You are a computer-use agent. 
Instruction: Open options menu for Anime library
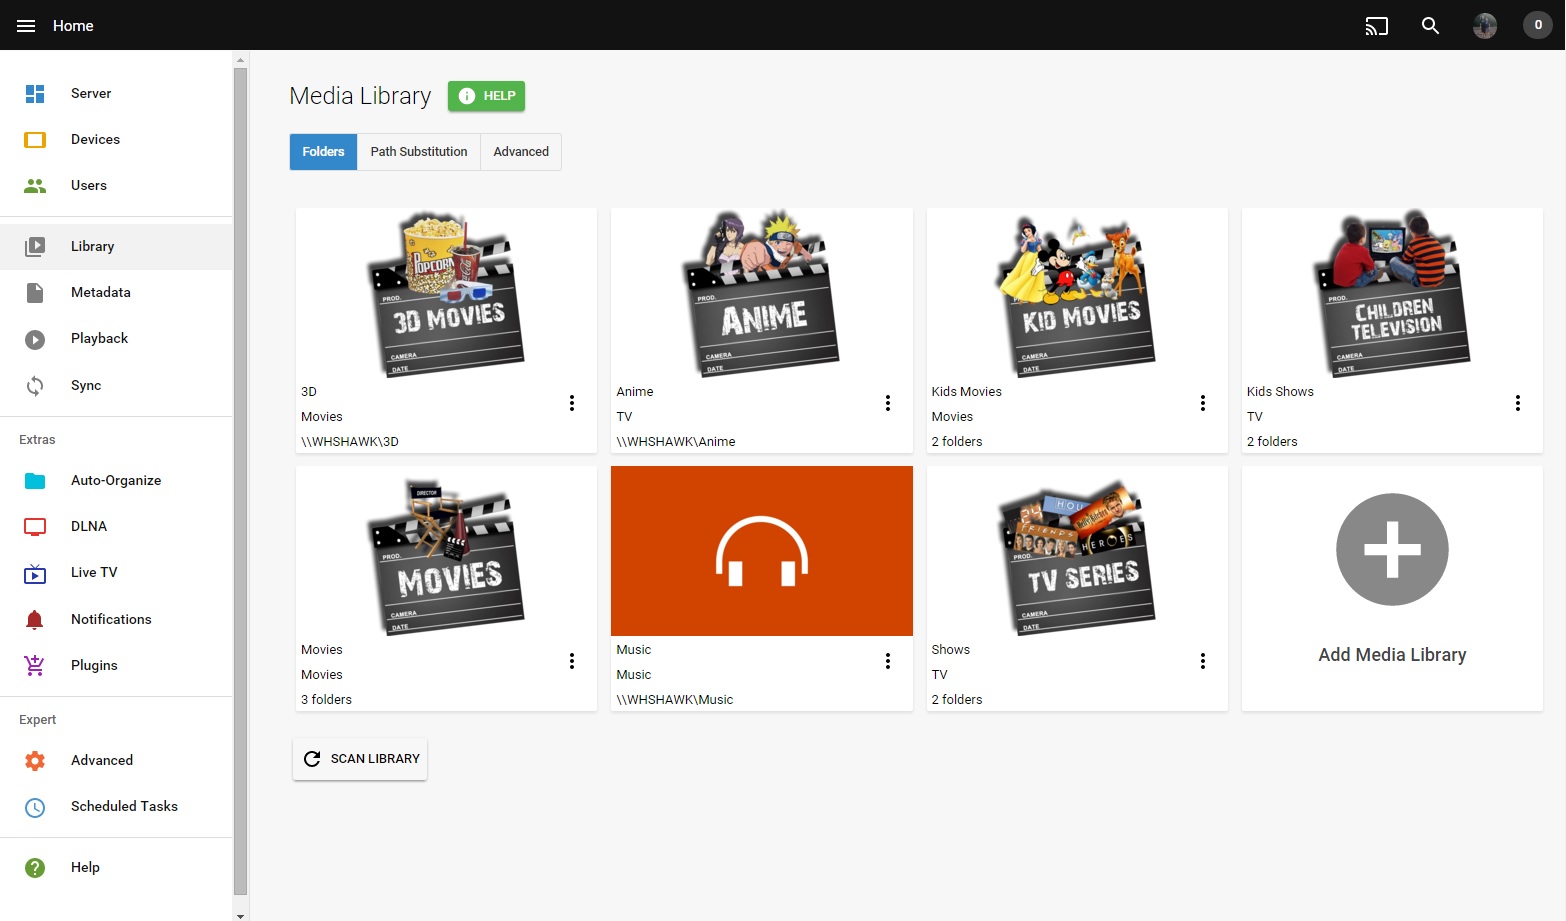[x=887, y=403]
